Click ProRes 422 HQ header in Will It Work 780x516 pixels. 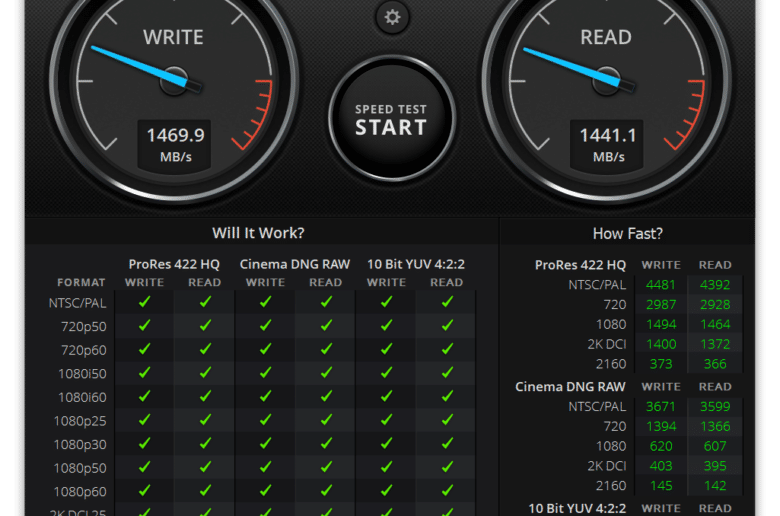tap(174, 264)
